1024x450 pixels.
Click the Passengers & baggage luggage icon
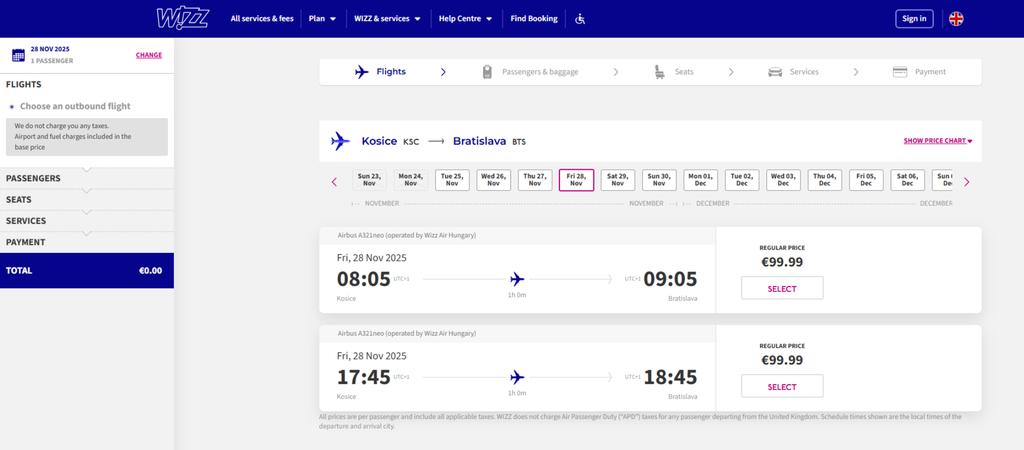[x=486, y=72]
